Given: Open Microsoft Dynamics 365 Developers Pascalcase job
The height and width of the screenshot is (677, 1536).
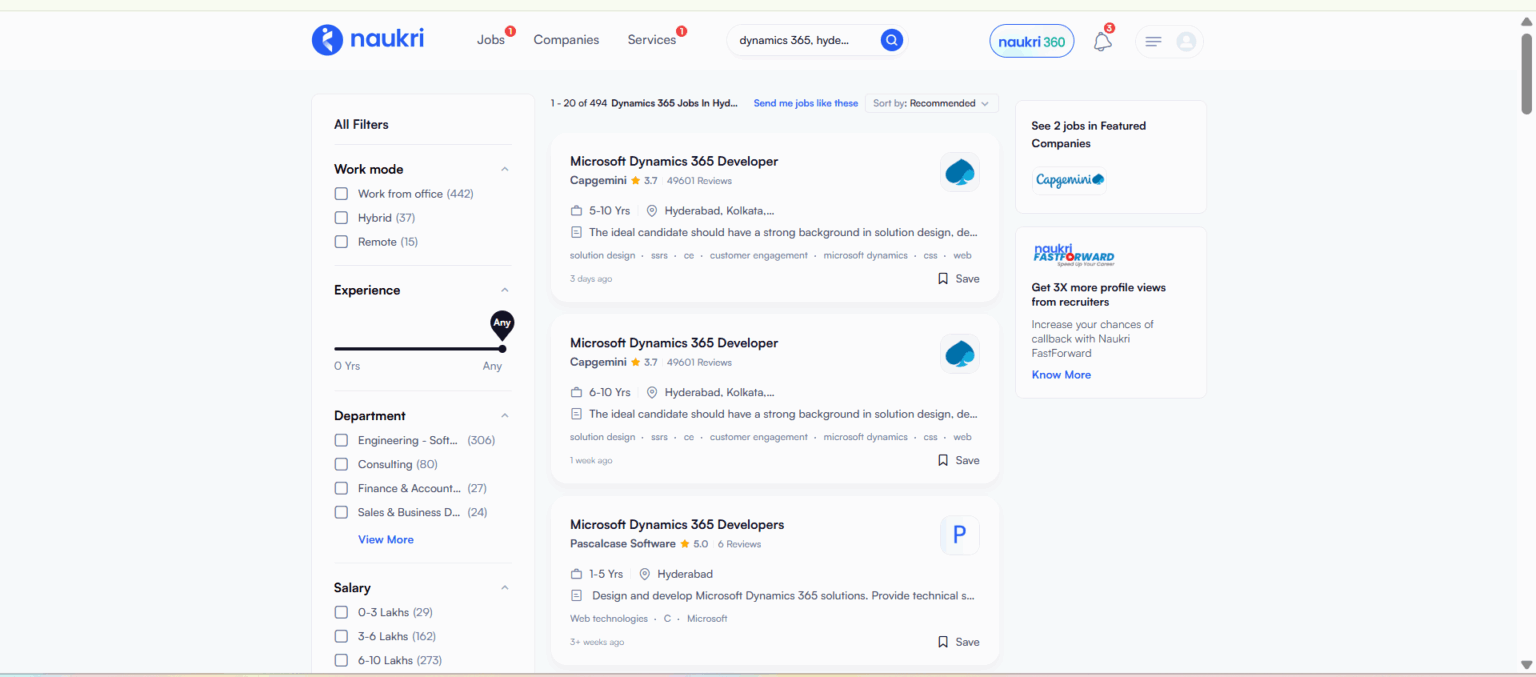Looking at the screenshot, I should pyautogui.click(x=677, y=524).
